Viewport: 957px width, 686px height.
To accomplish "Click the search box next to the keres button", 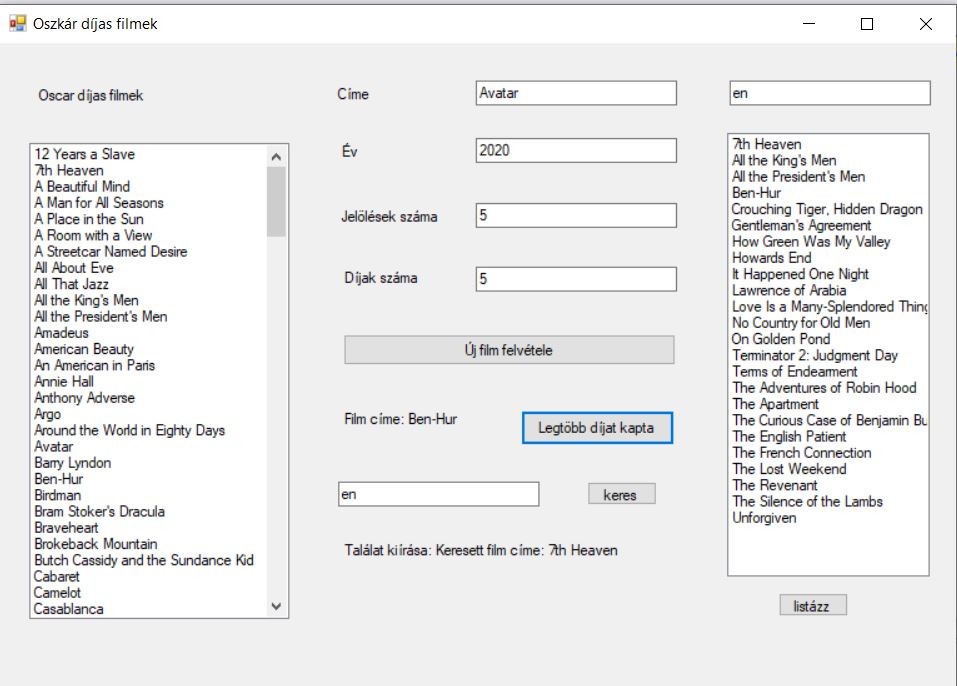I will [438, 494].
